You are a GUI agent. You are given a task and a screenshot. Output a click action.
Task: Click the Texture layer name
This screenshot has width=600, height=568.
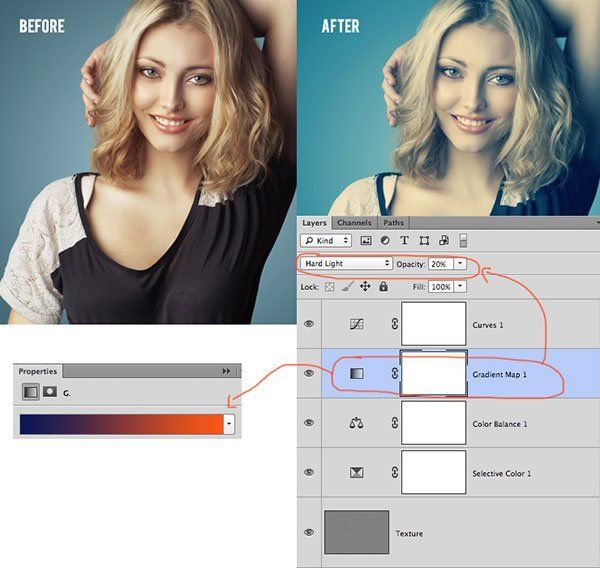click(409, 534)
